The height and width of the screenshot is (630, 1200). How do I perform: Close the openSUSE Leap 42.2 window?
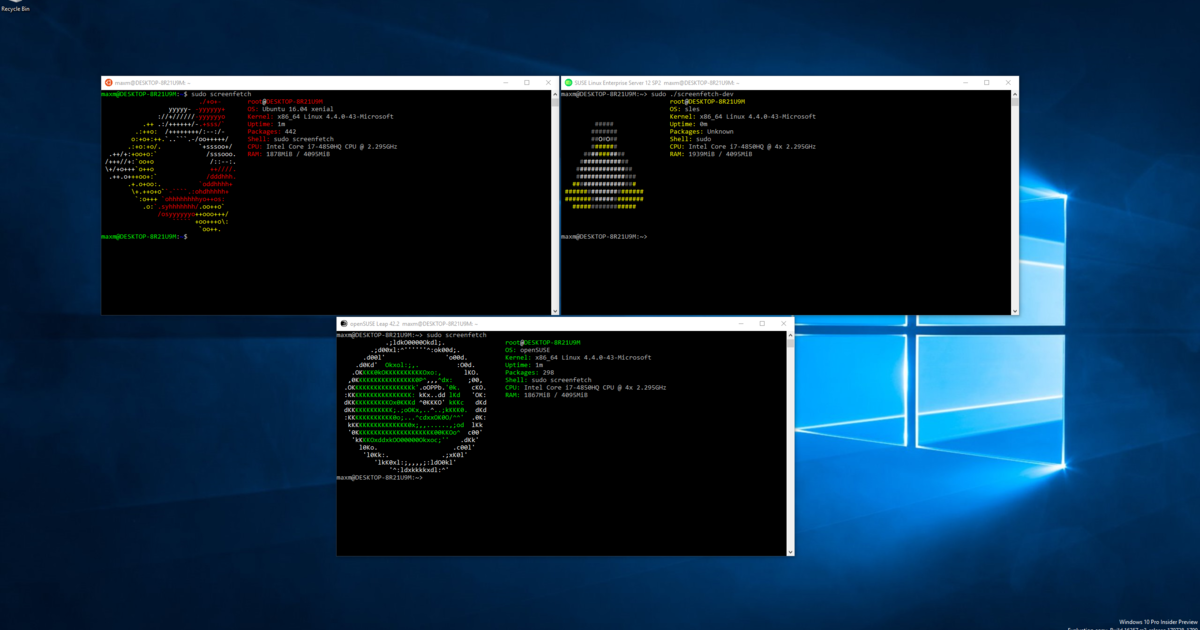[783, 324]
